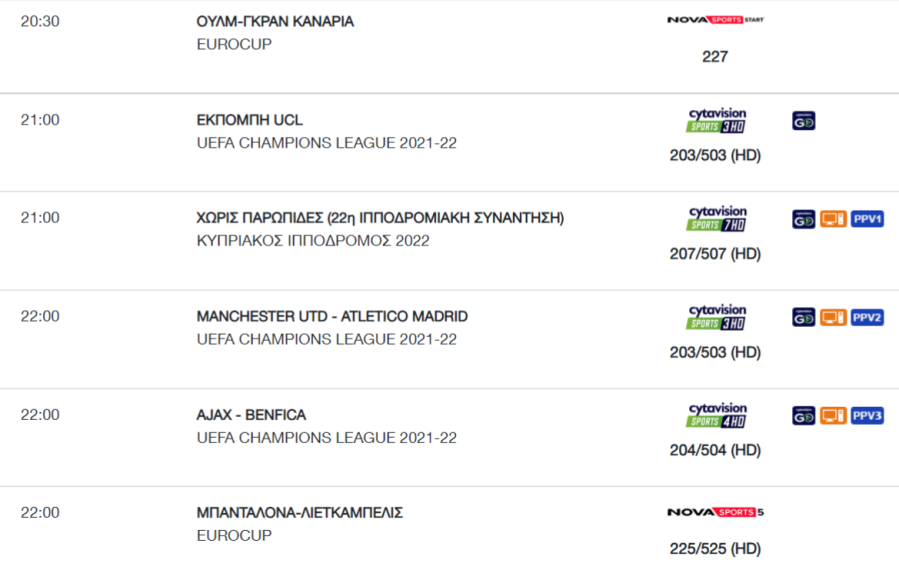Click the GO icon in the Ajax - Benfica row
Image resolution: width=899 pixels, height=570 pixels.
coord(803,415)
